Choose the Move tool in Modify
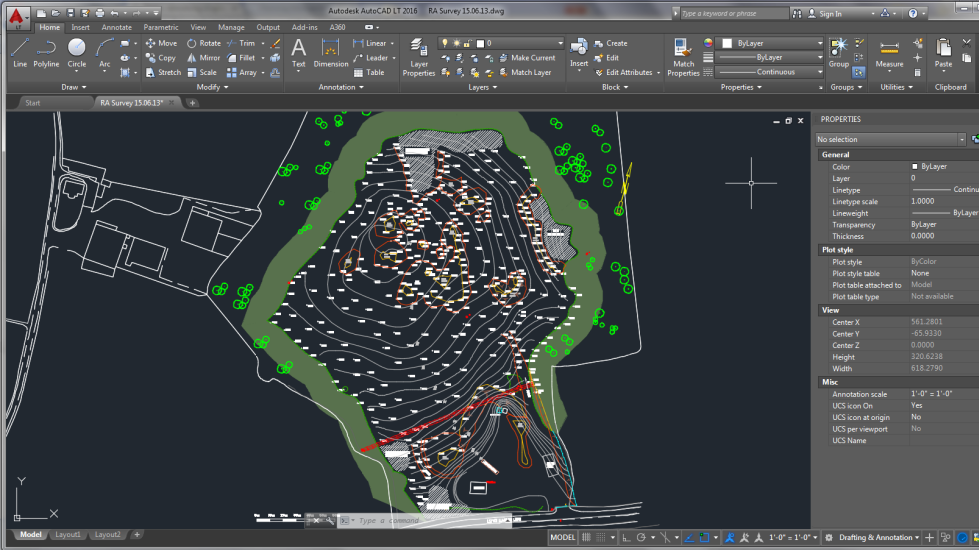 click(x=161, y=43)
